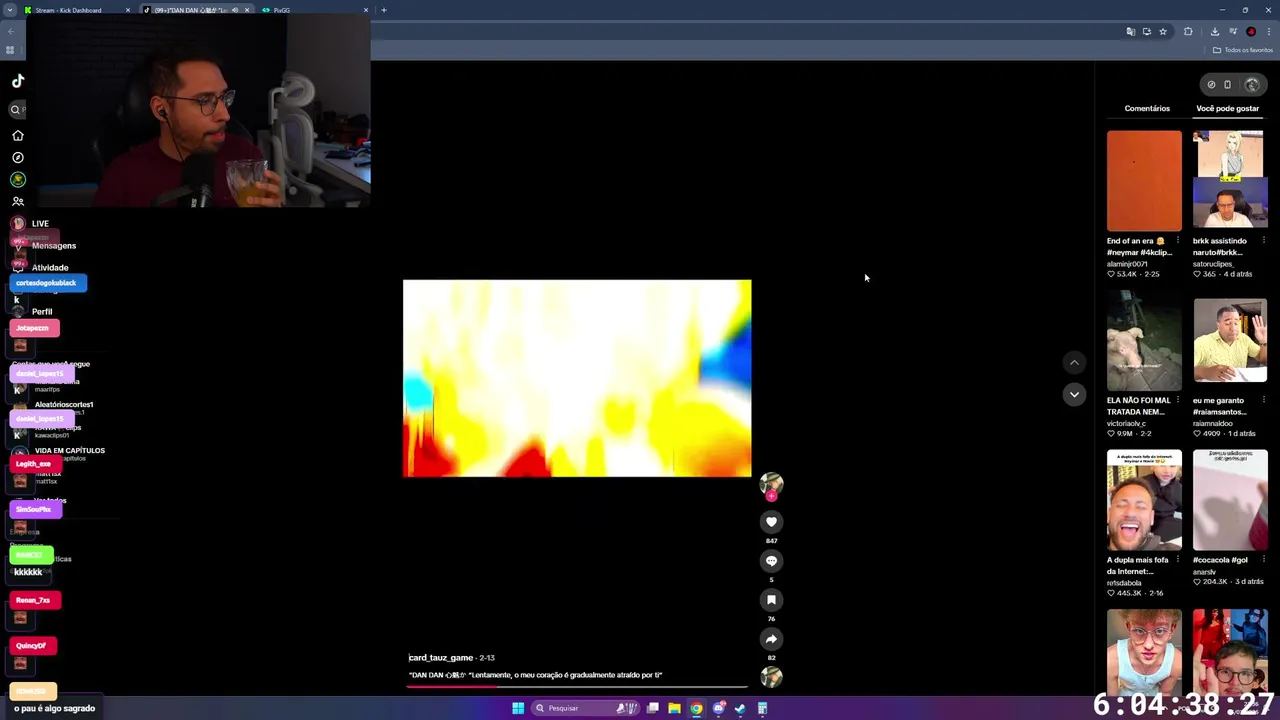Open File Explorer from taskbar

click(x=674, y=708)
